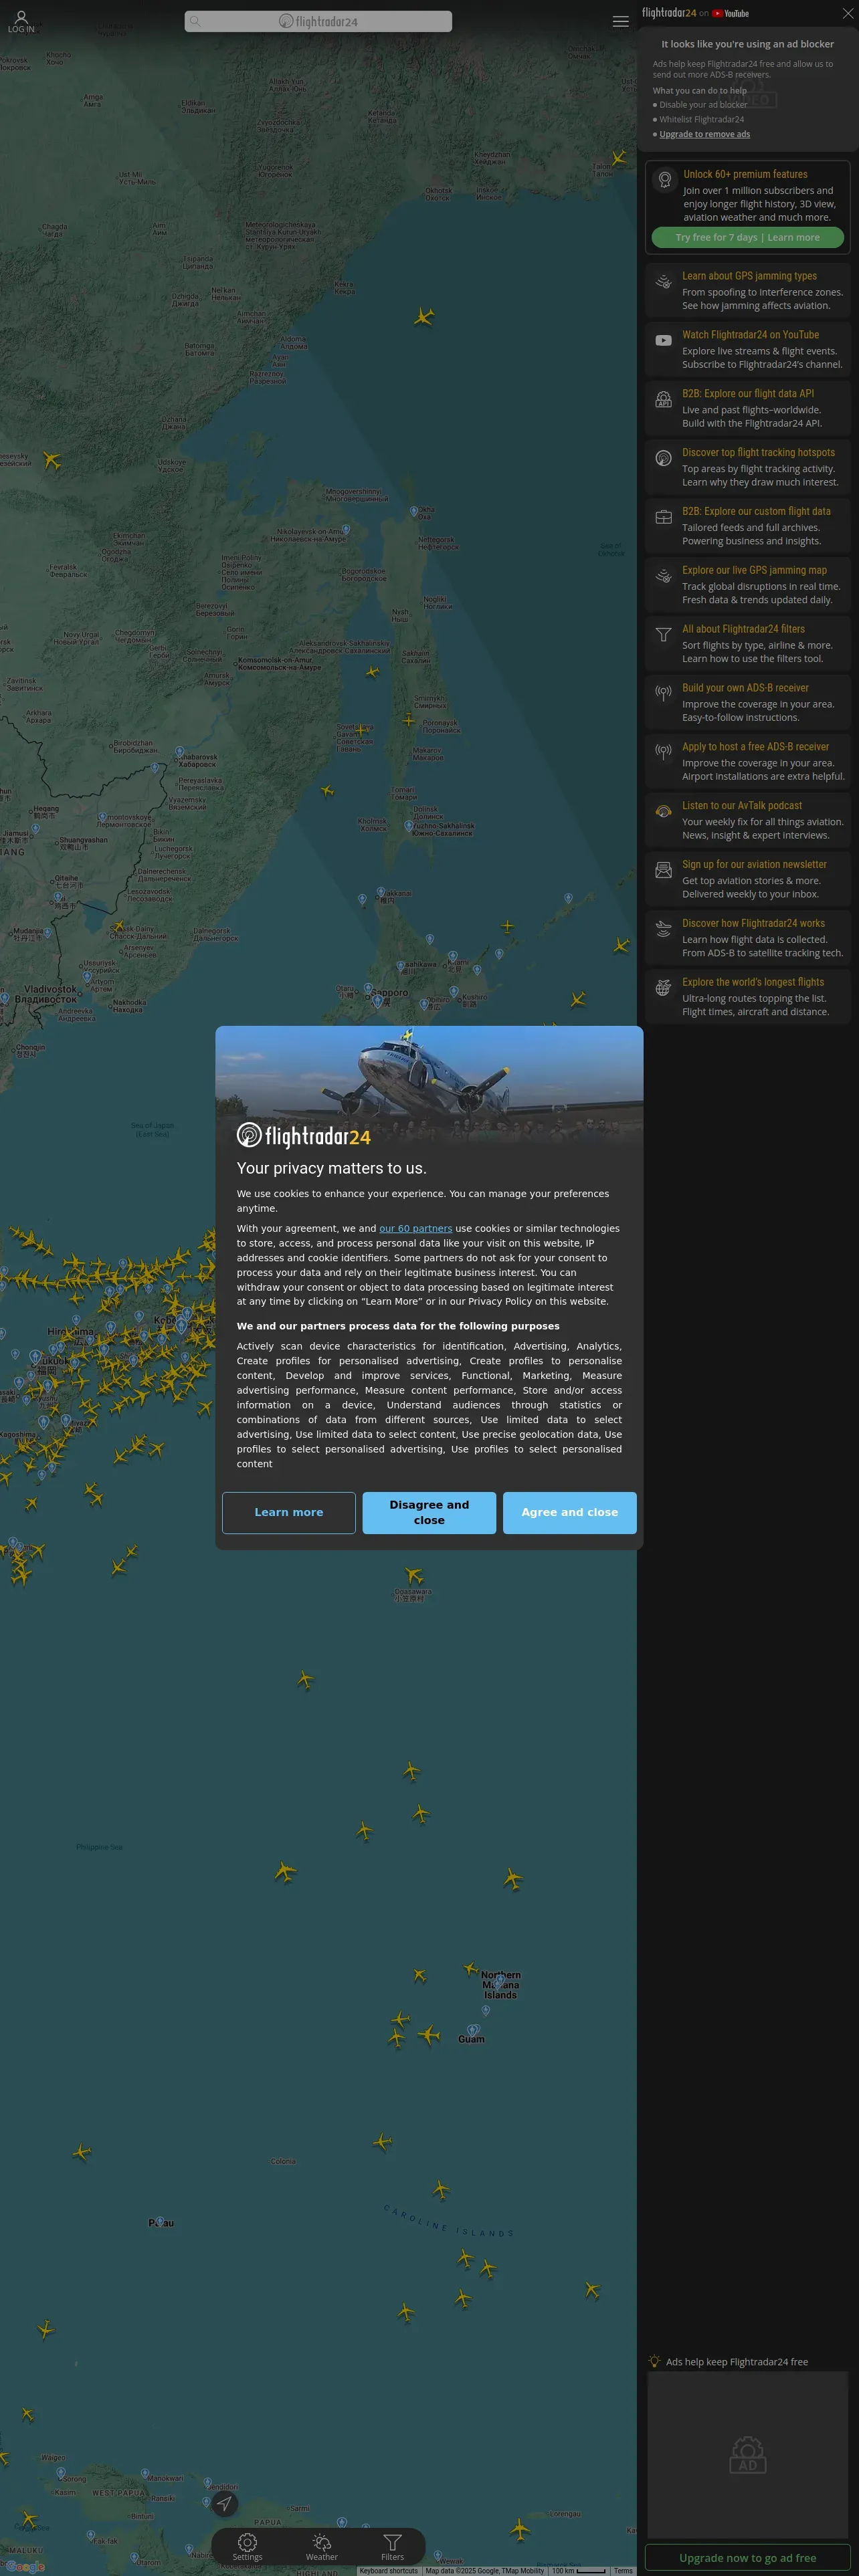Open 'Sign up for our aviation newsletter'
The height and width of the screenshot is (2576, 859).
[754, 865]
